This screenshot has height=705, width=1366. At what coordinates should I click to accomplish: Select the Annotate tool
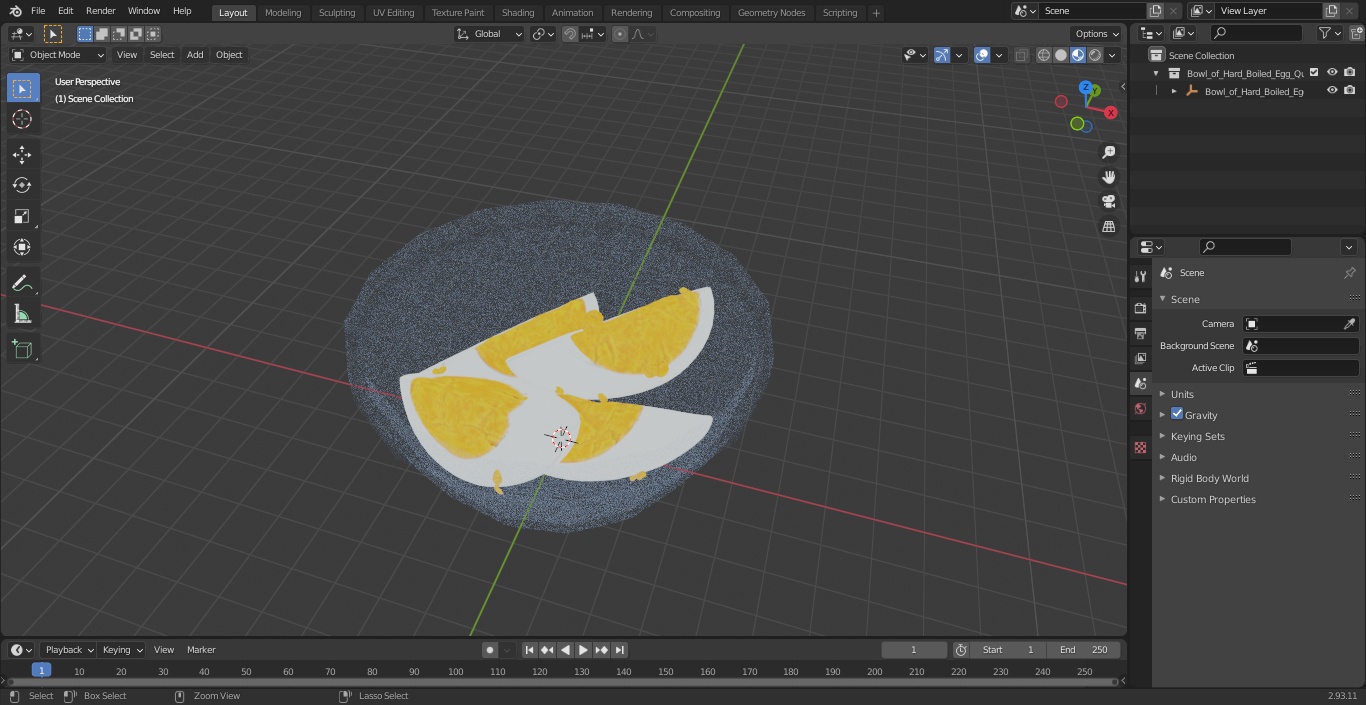[x=22, y=283]
